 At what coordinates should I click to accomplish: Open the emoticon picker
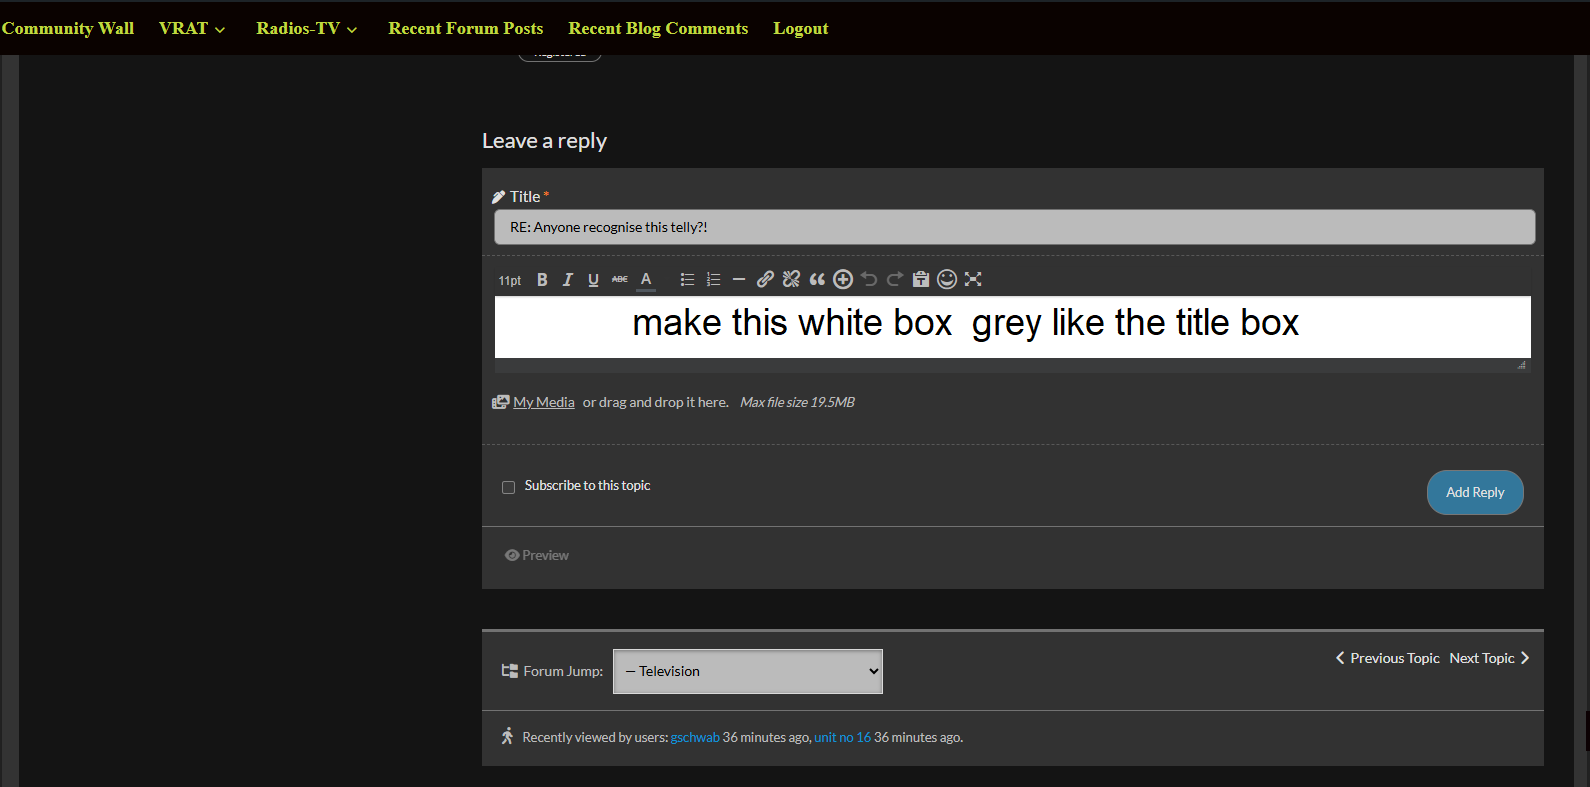click(x=947, y=279)
